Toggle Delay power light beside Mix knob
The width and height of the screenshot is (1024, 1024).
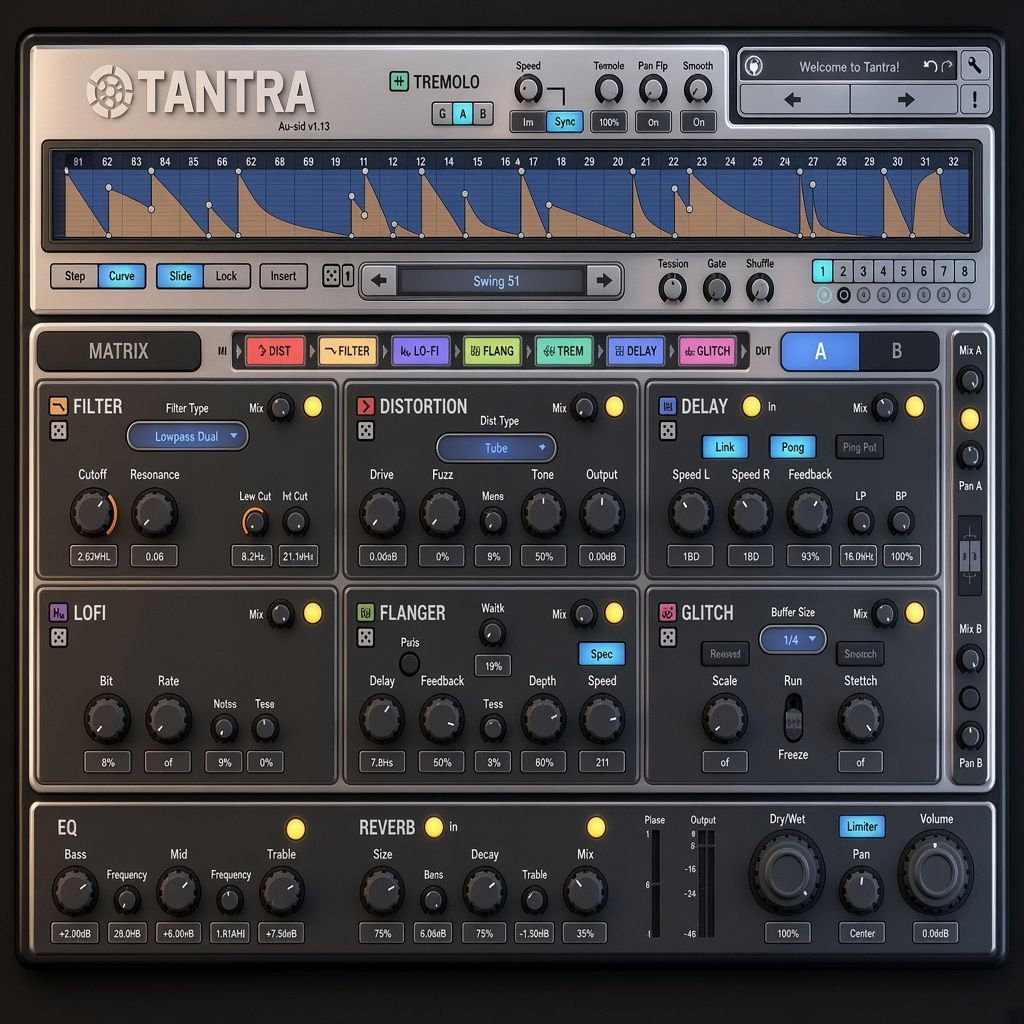point(914,406)
